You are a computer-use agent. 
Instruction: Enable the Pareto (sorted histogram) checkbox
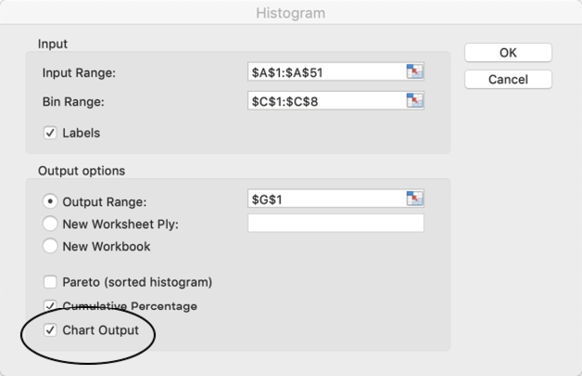(50, 282)
